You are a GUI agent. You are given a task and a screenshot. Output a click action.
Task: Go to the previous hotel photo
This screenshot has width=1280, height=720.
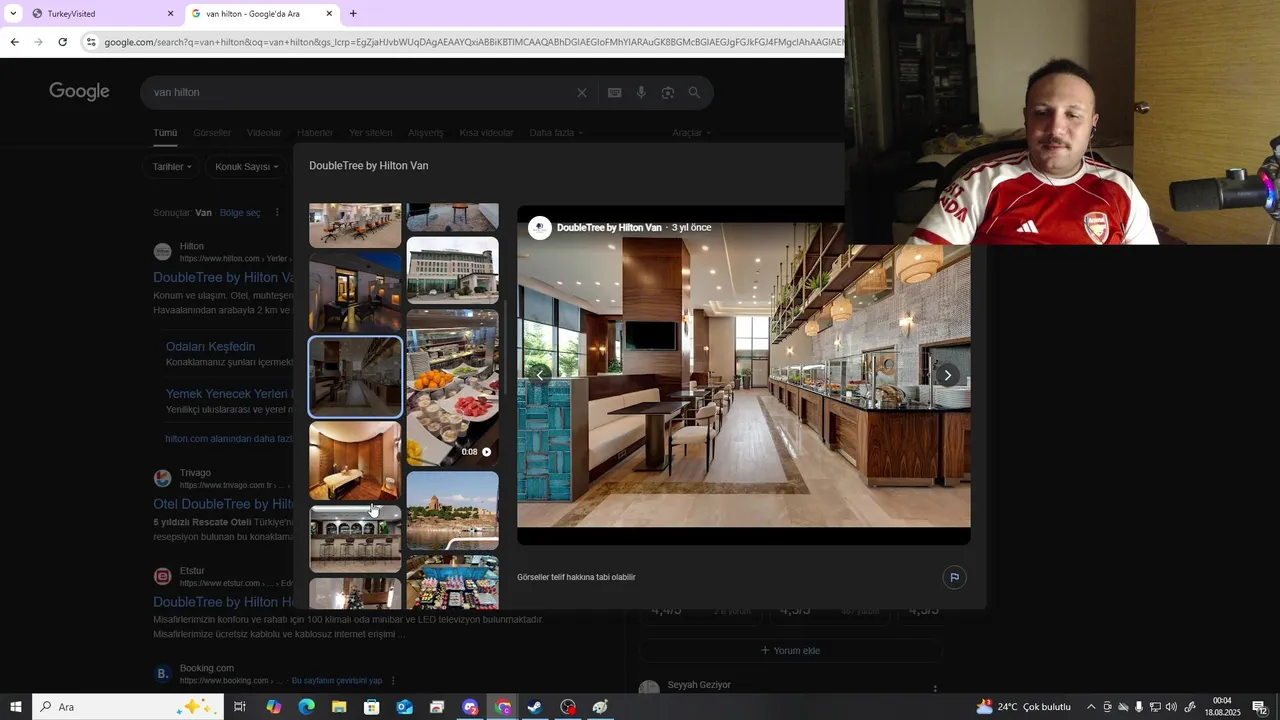[x=540, y=376]
